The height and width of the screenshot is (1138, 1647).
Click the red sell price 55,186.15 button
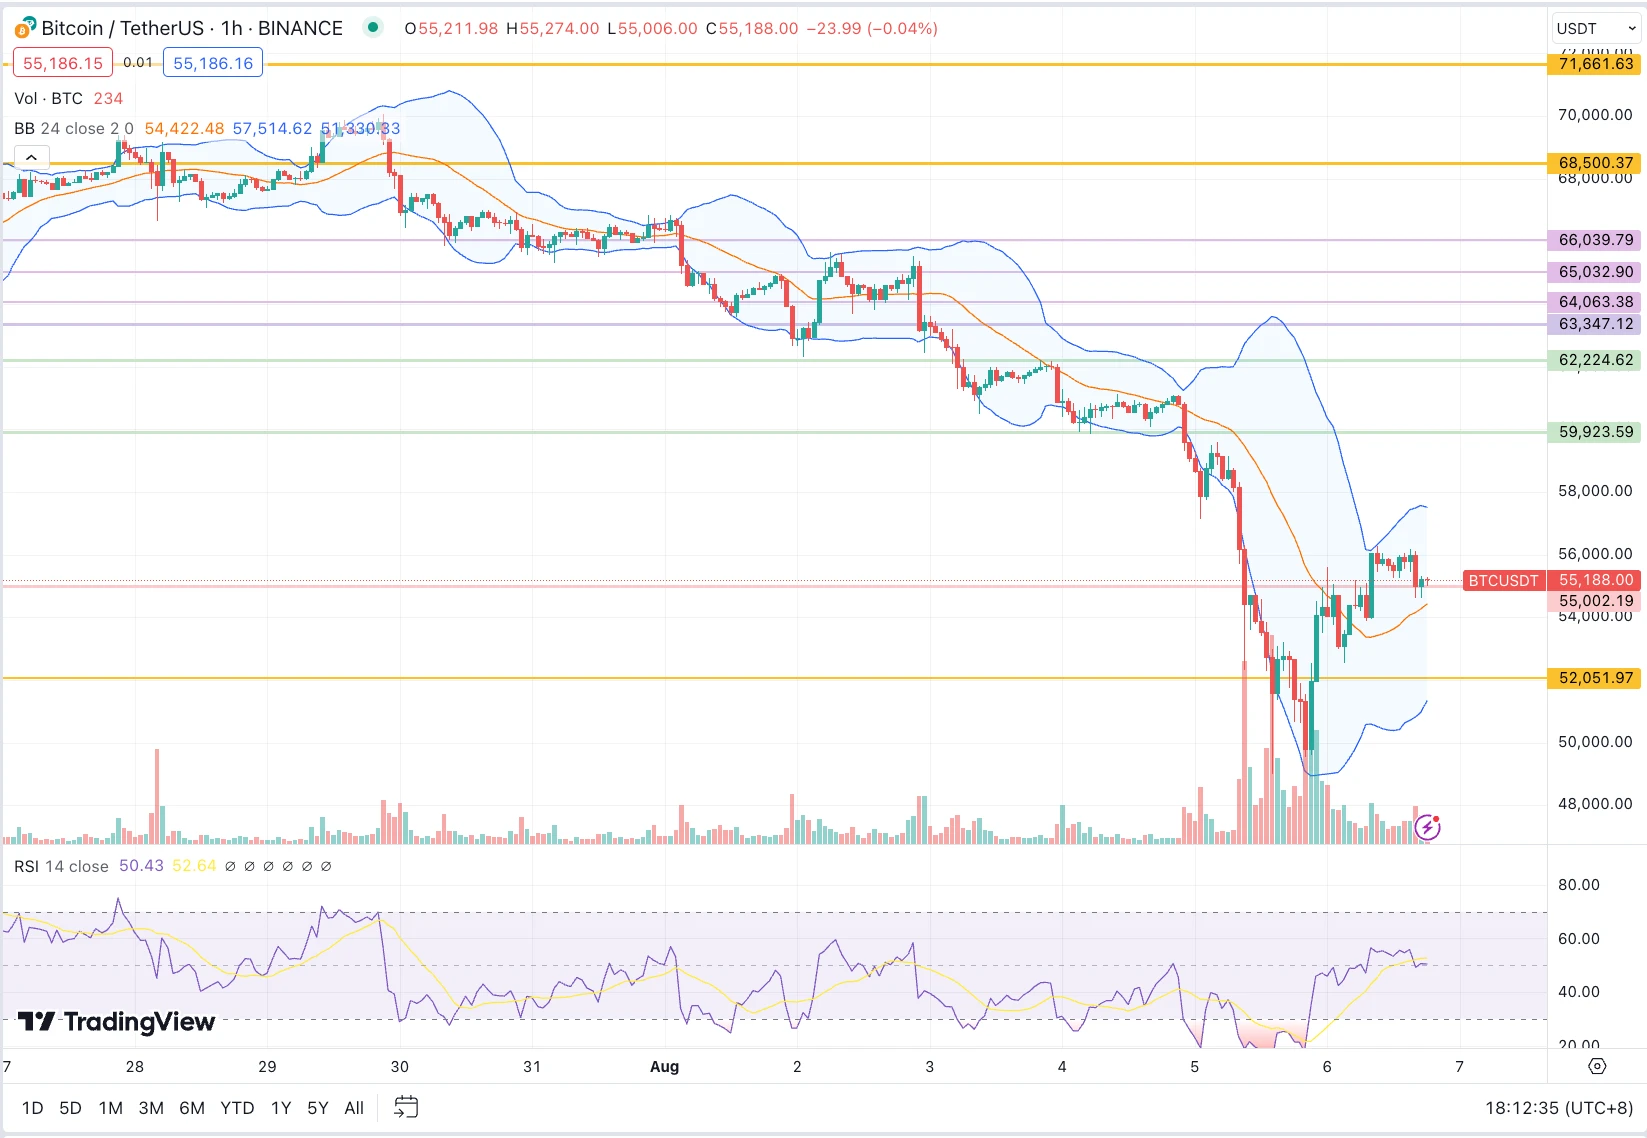coord(62,63)
